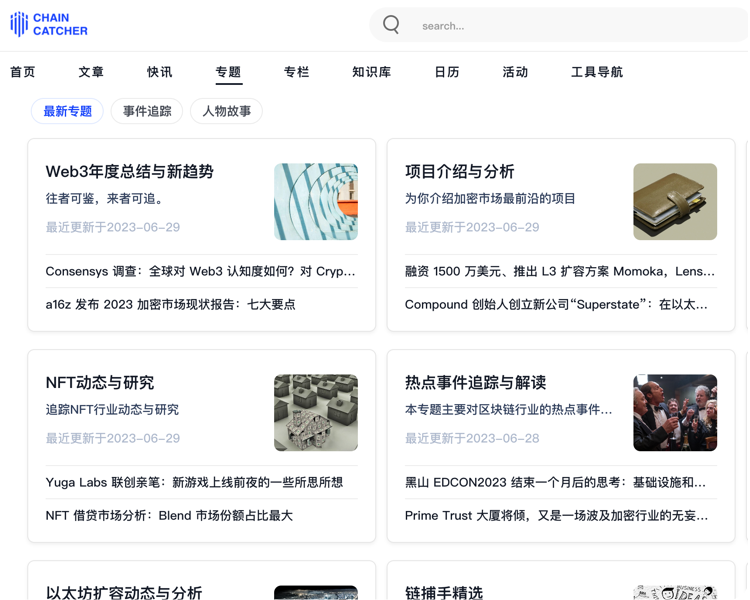Click the magnifying glass search icon
The image size is (750, 600).
pos(391,25)
